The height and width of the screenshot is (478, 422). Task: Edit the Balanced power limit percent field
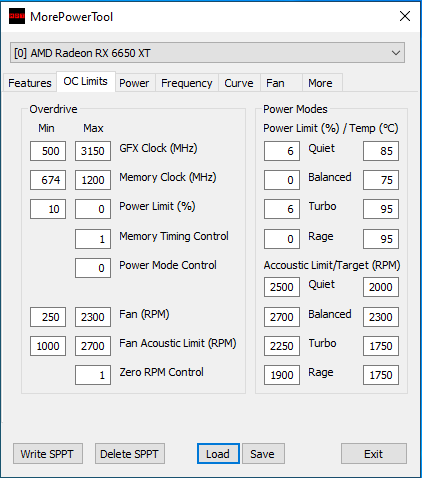pyautogui.click(x=282, y=180)
